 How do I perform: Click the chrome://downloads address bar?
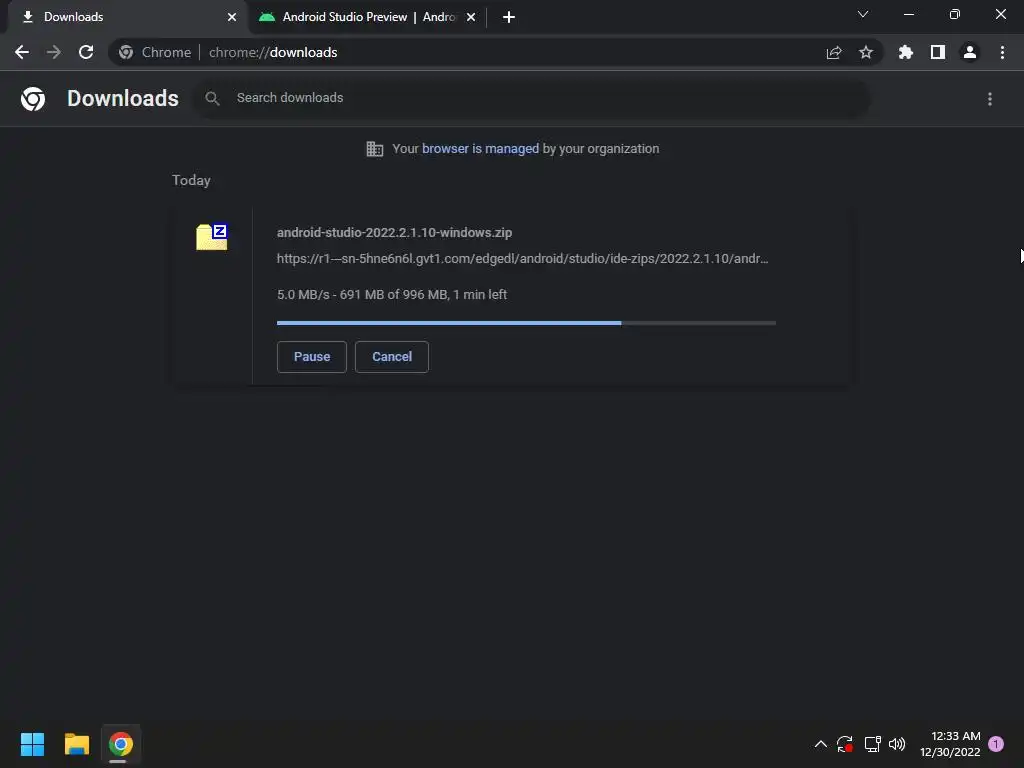tap(496, 52)
